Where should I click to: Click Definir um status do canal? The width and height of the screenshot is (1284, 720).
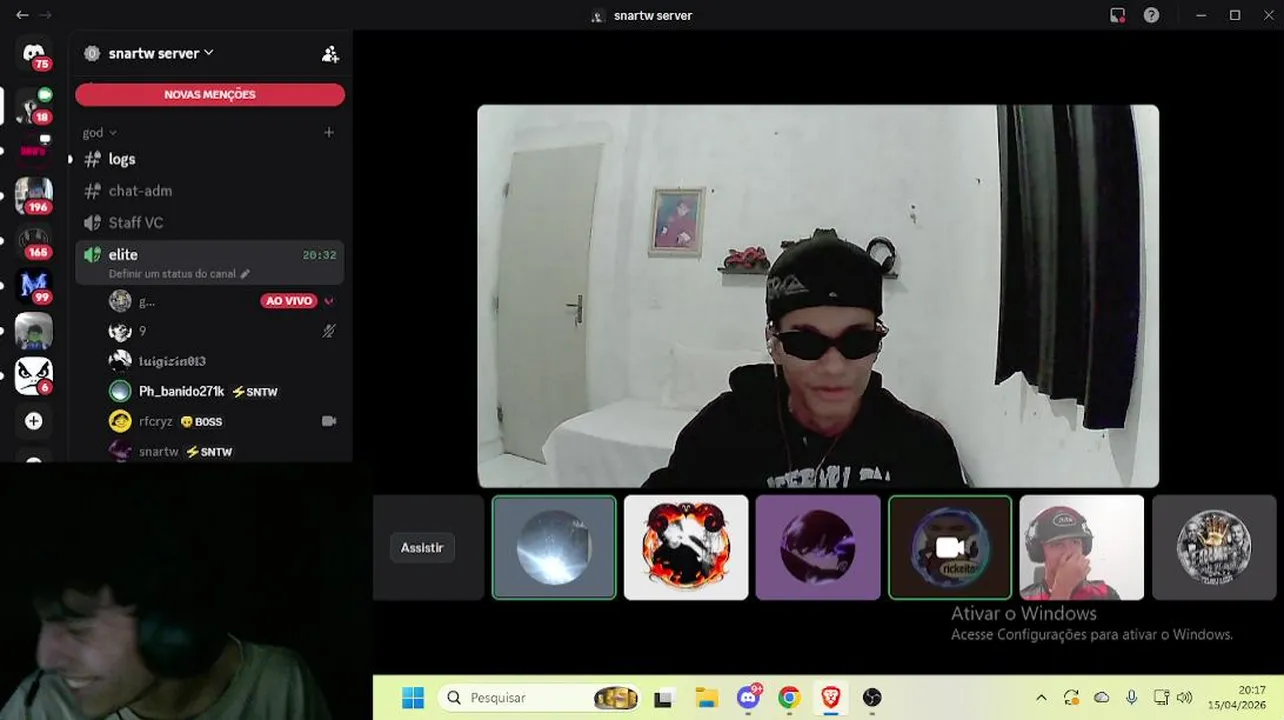click(173, 274)
